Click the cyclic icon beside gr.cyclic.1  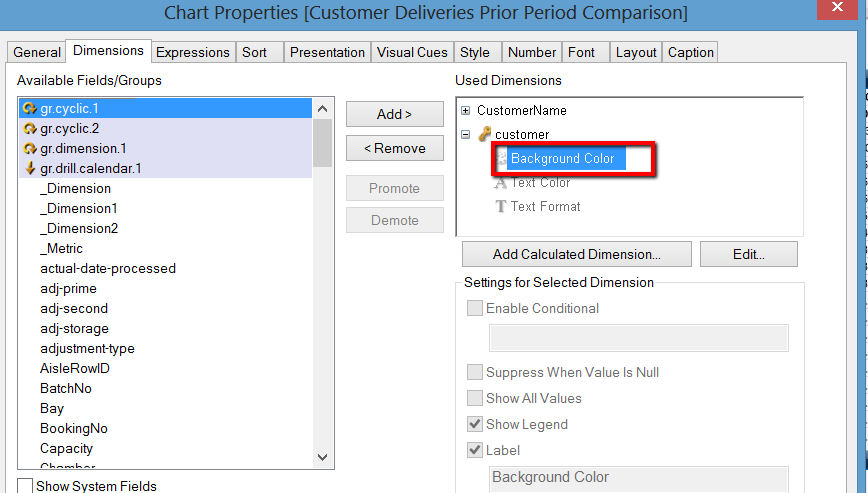pos(30,108)
